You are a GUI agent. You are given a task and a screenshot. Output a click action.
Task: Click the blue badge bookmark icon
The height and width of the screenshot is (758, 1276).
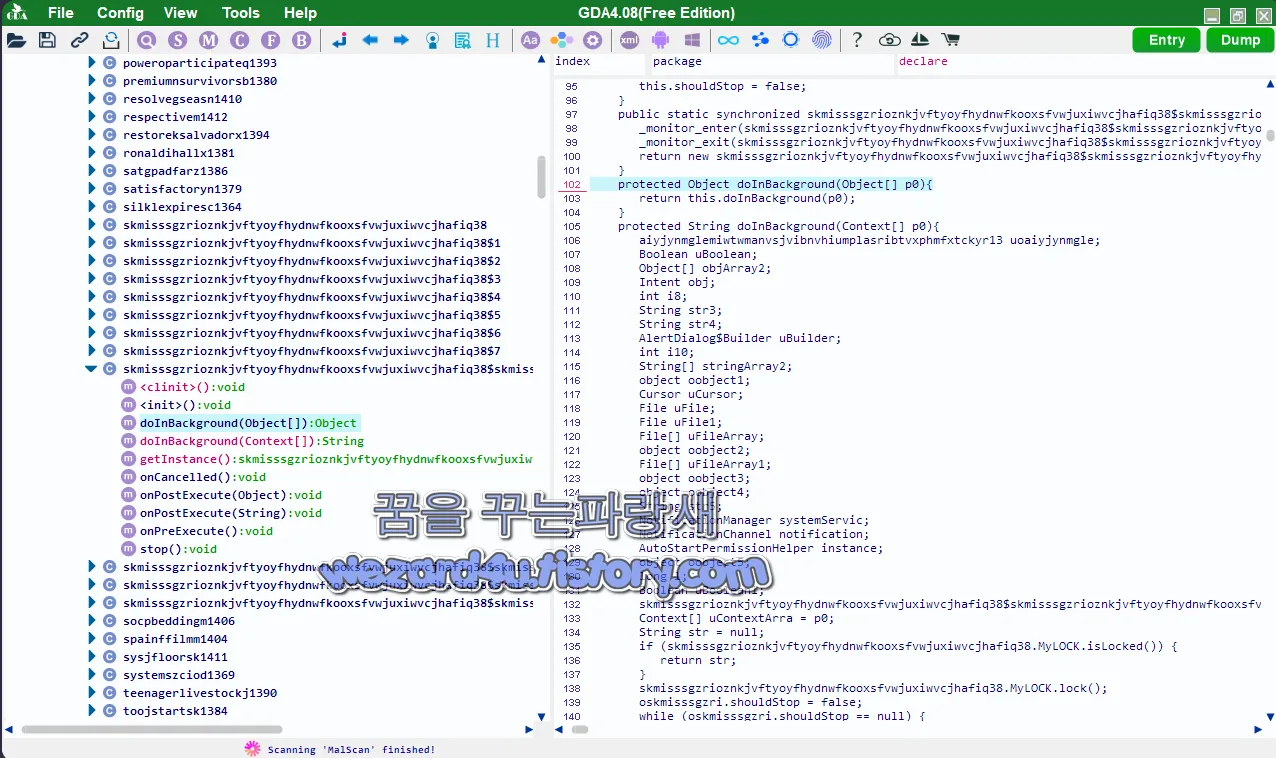pyautogui.click(x=432, y=40)
